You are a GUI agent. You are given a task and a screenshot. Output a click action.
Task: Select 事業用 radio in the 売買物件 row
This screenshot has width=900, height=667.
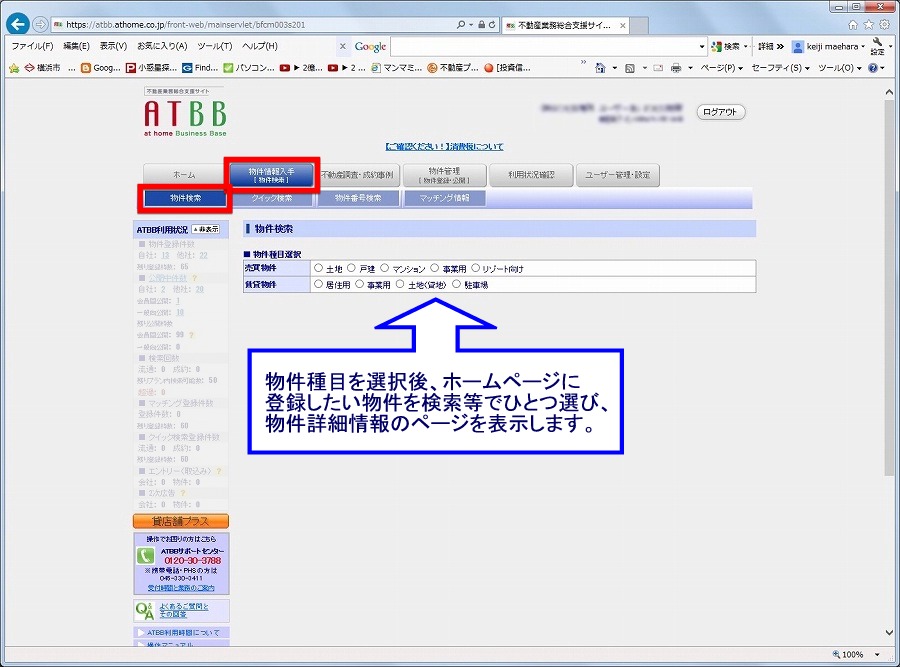[435, 268]
